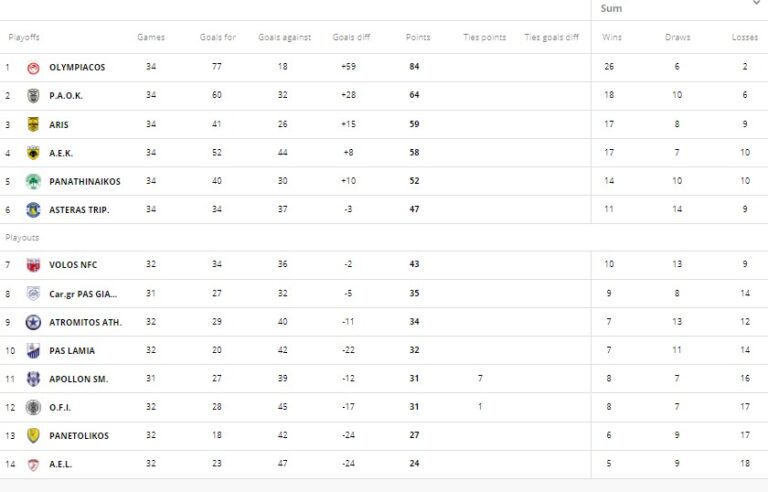768x492 pixels.
Task: Click the green Panathinaikos shamrock logo
Action: coord(33,181)
